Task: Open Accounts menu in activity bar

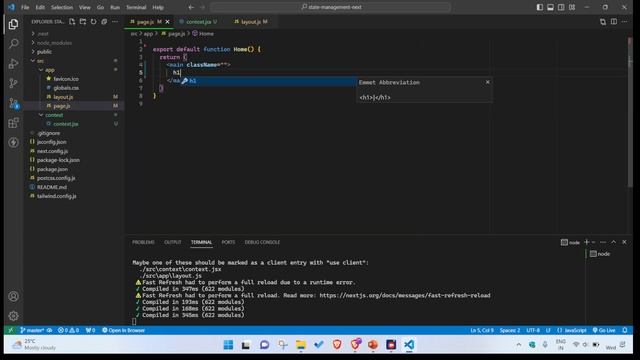Action: (x=13, y=296)
